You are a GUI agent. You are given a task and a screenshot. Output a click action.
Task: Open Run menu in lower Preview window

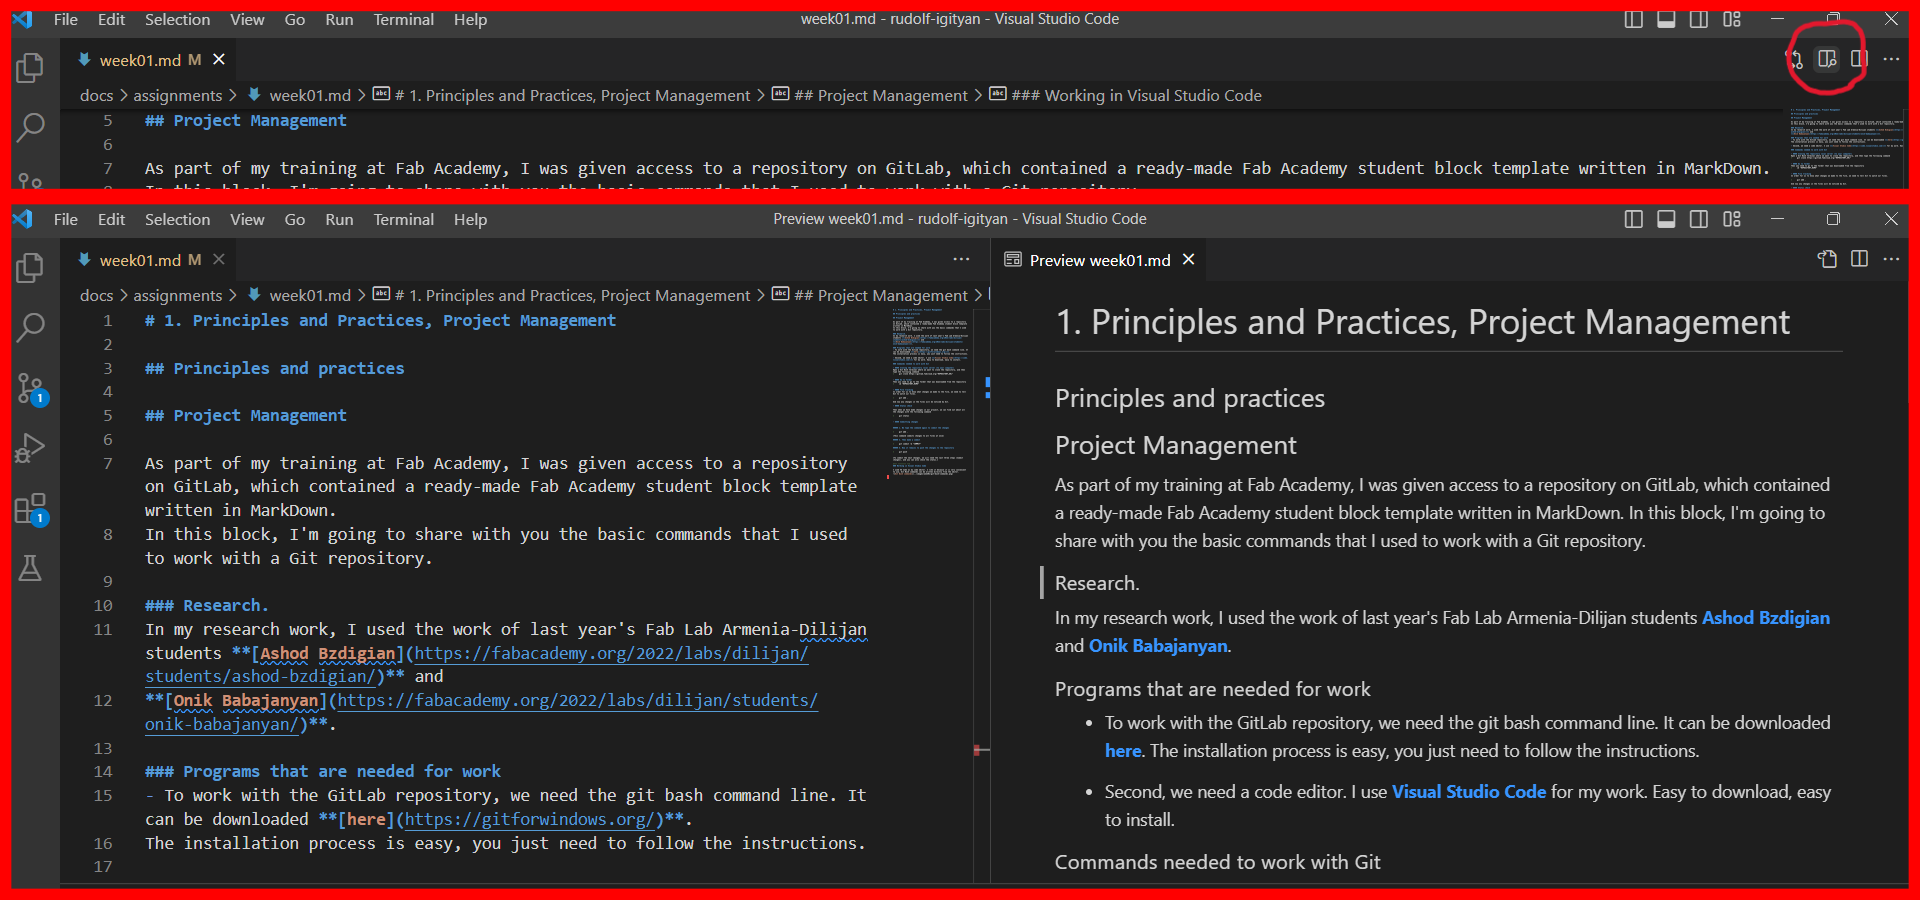tap(339, 219)
